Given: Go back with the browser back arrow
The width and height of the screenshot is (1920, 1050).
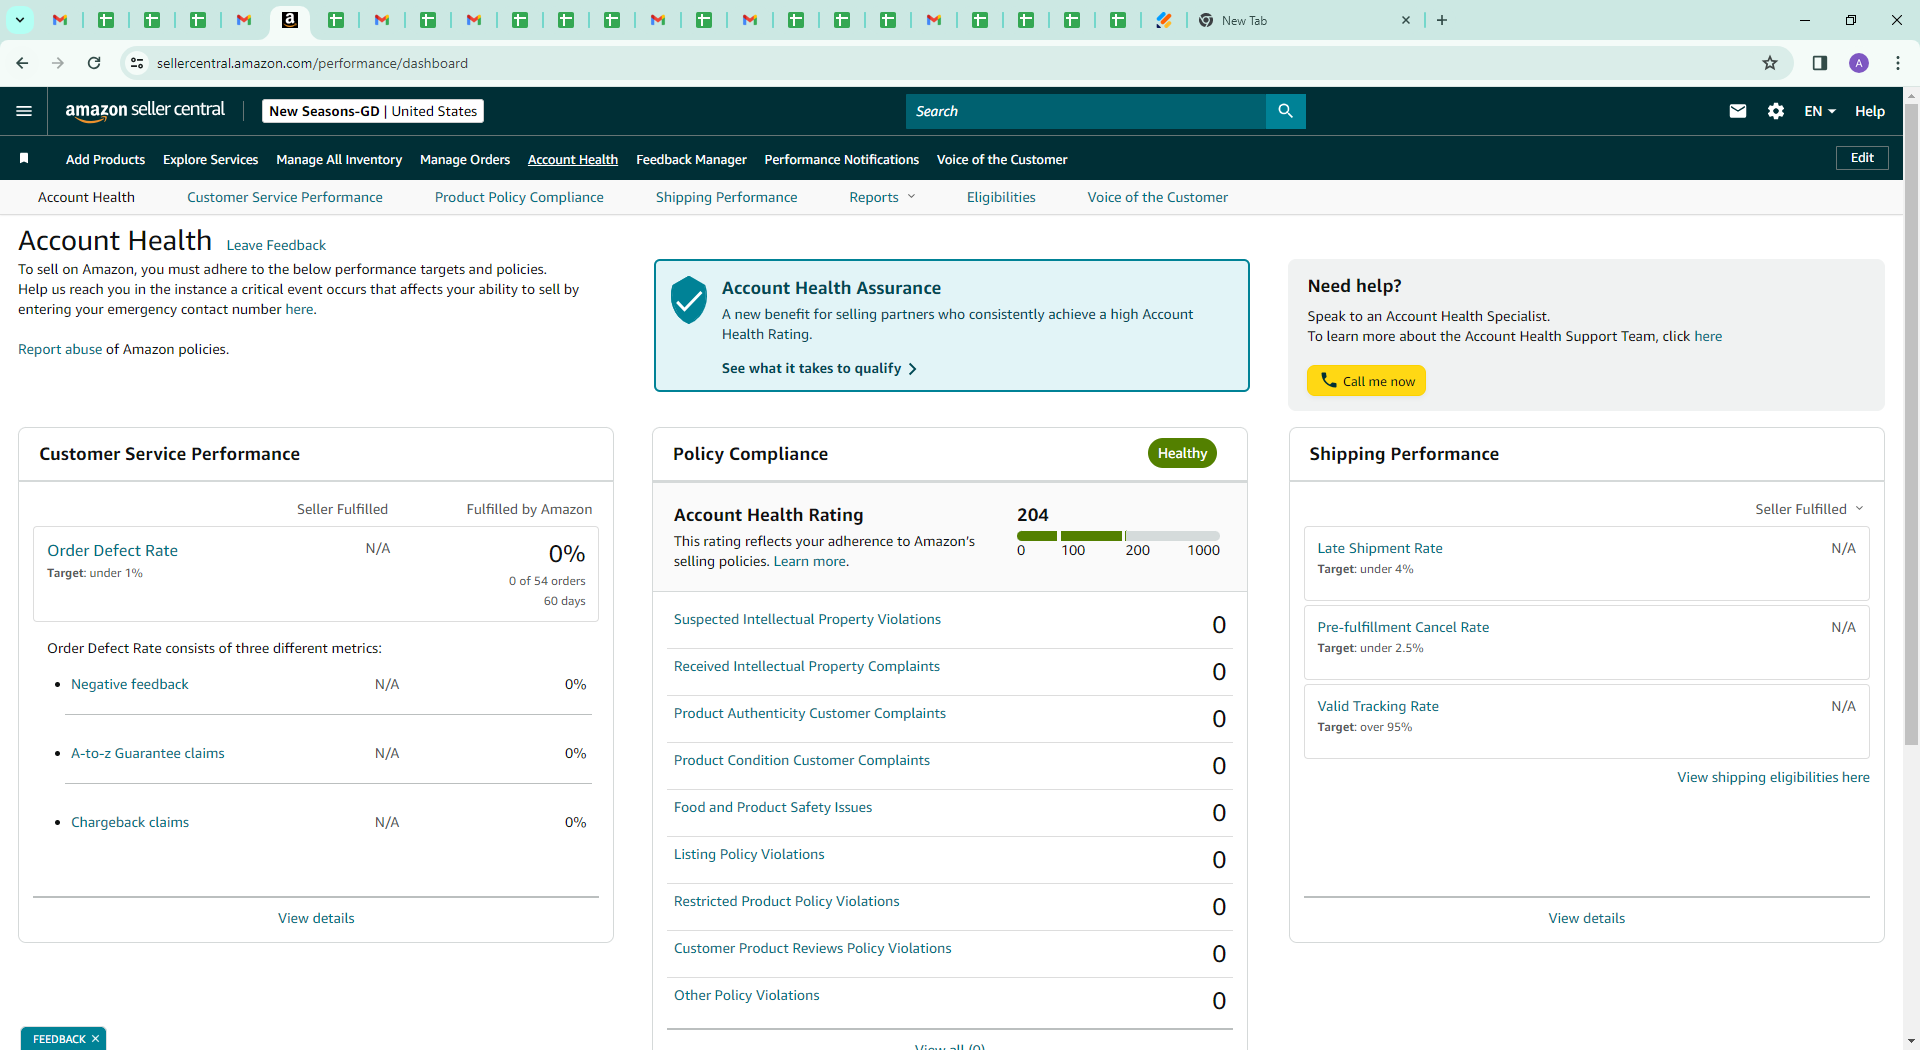Looking at the screenshot, I should coord(22,63).
